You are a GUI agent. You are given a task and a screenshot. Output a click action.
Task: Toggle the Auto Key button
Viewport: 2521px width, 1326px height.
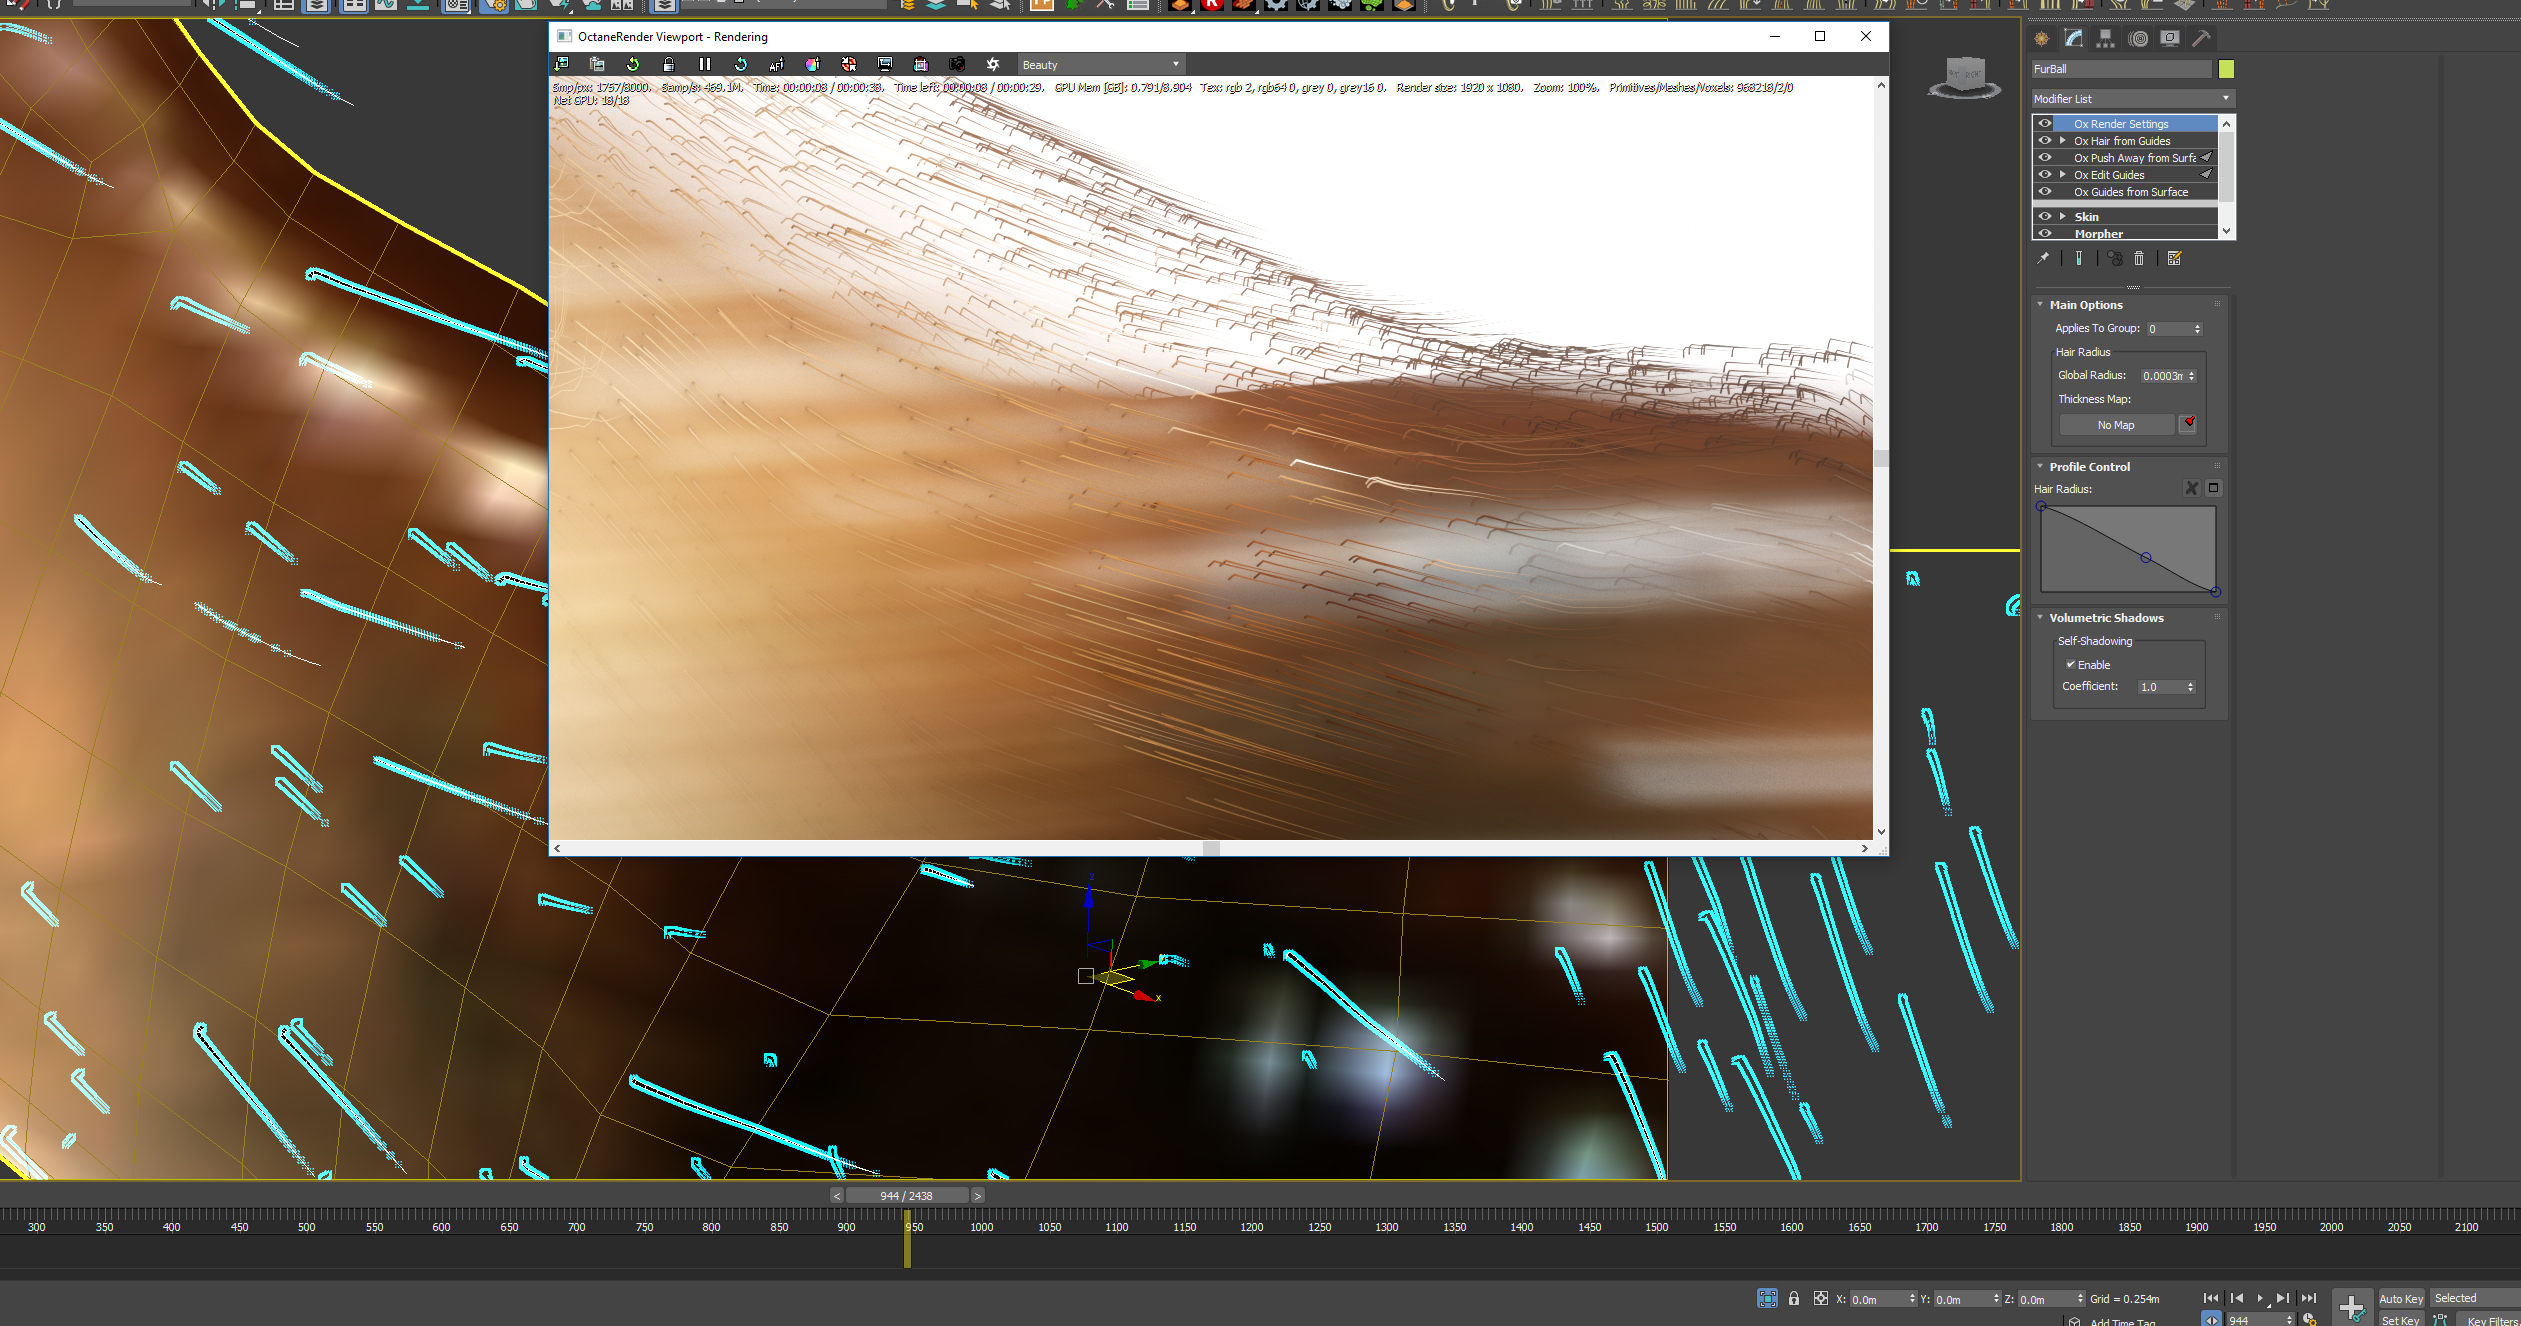(x=2400, y=1298)
